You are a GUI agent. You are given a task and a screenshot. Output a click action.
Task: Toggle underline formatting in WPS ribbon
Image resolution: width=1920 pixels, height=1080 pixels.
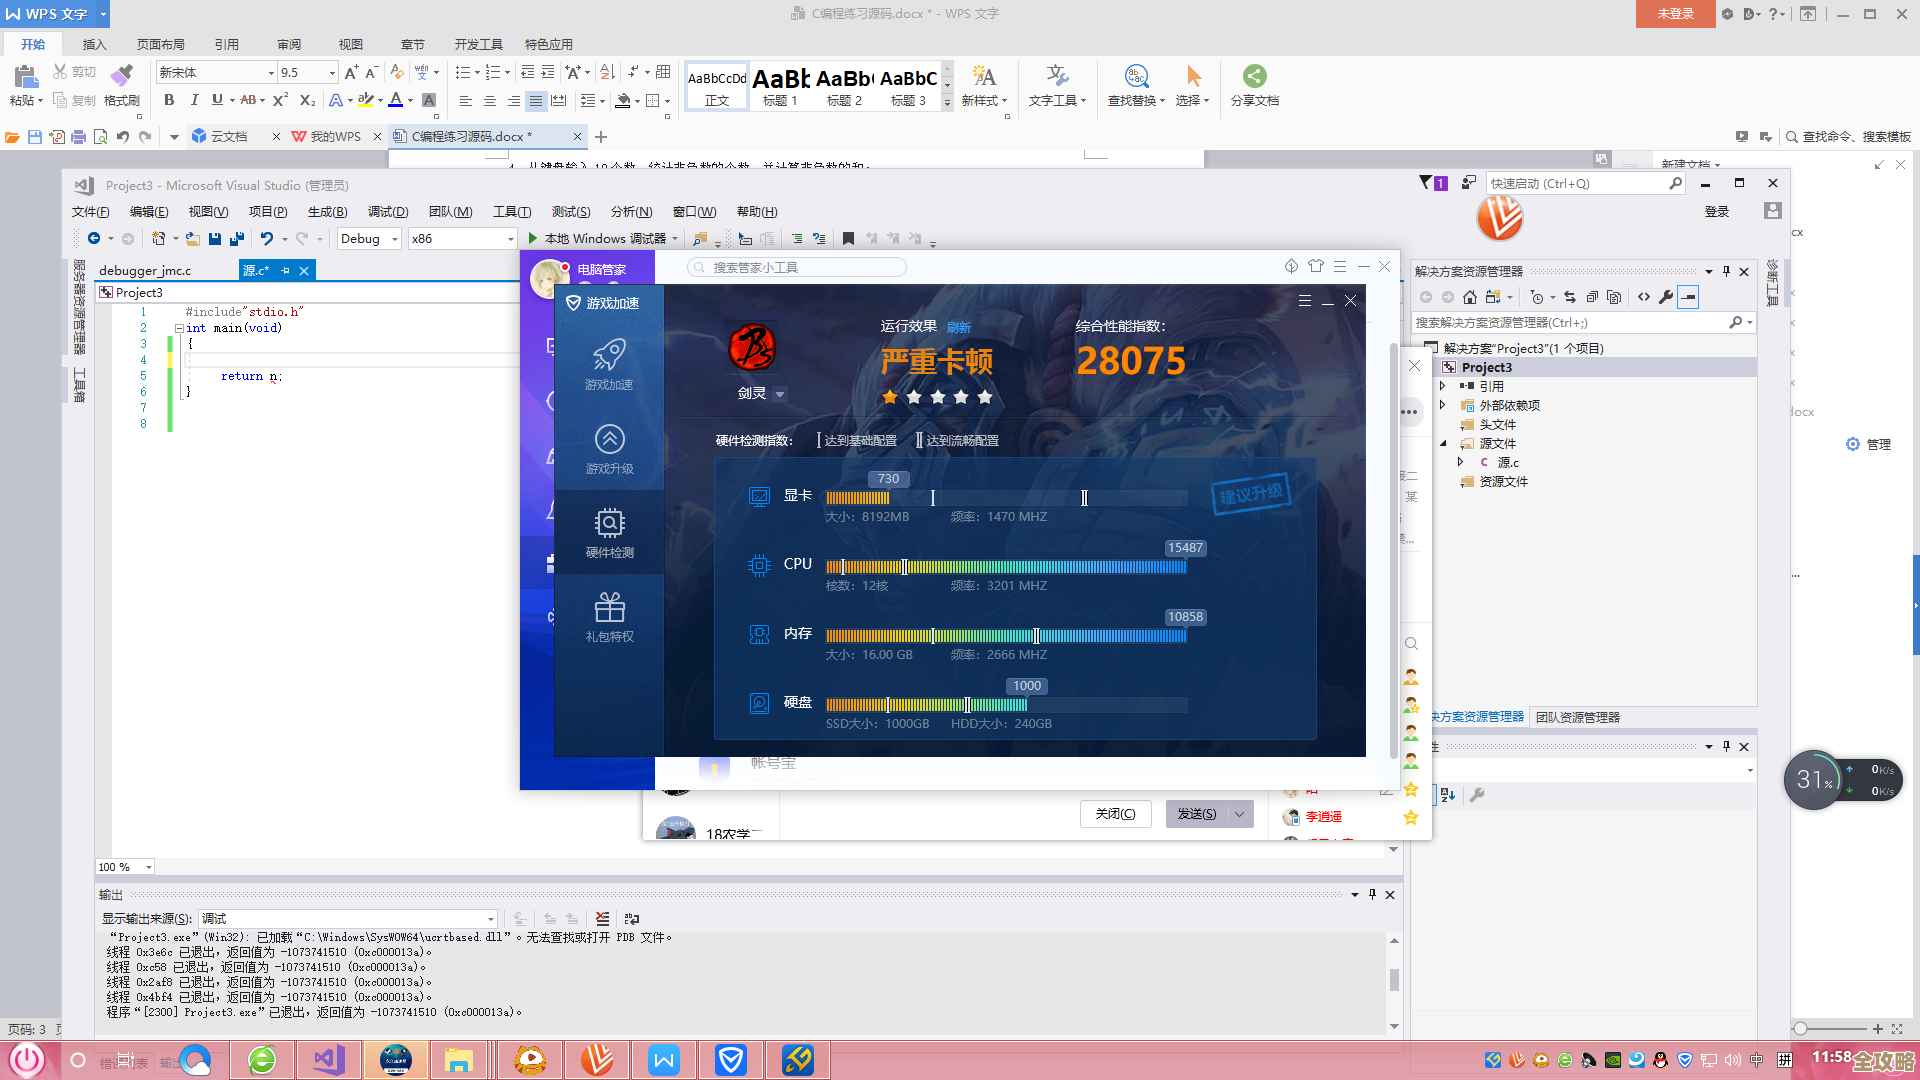click(x=216, y=100)
